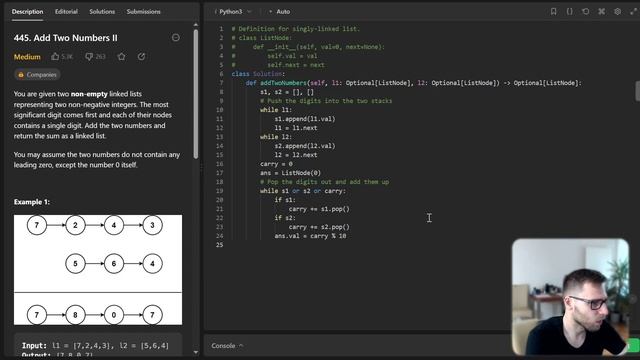Open editor keyboard shortcuts icon

point(601,11)
